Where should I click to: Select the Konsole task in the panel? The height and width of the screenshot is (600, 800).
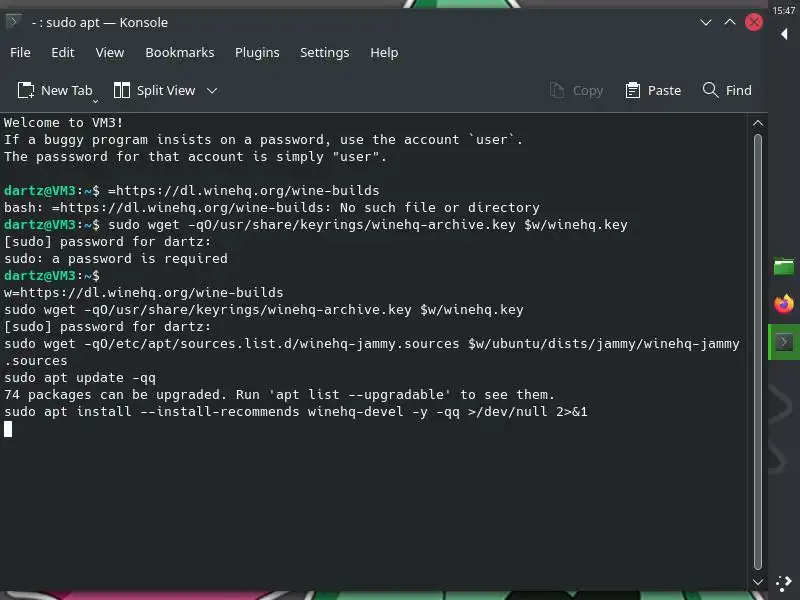click(784, 342)
